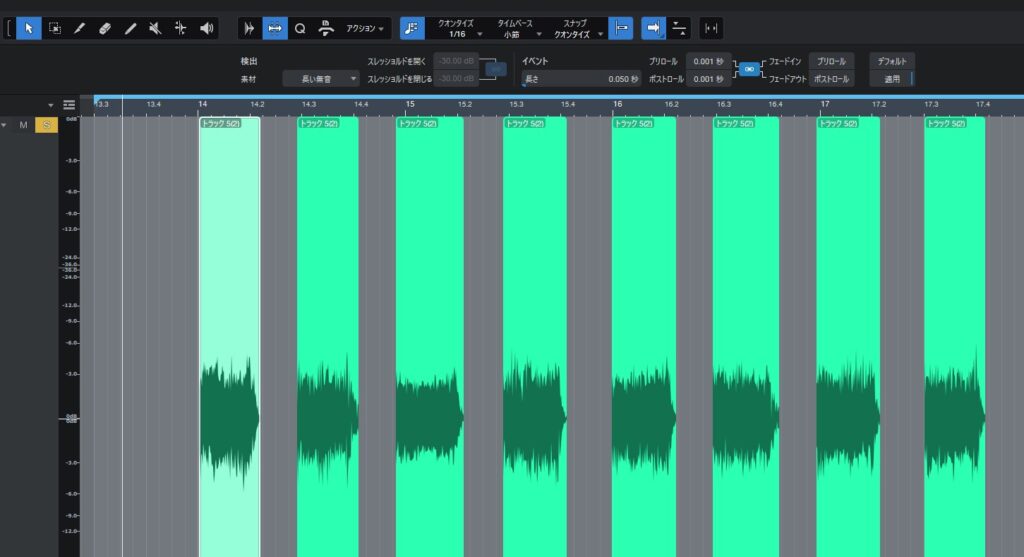
Task: Select the Arrow tool
Action: (x=29, y=28)
